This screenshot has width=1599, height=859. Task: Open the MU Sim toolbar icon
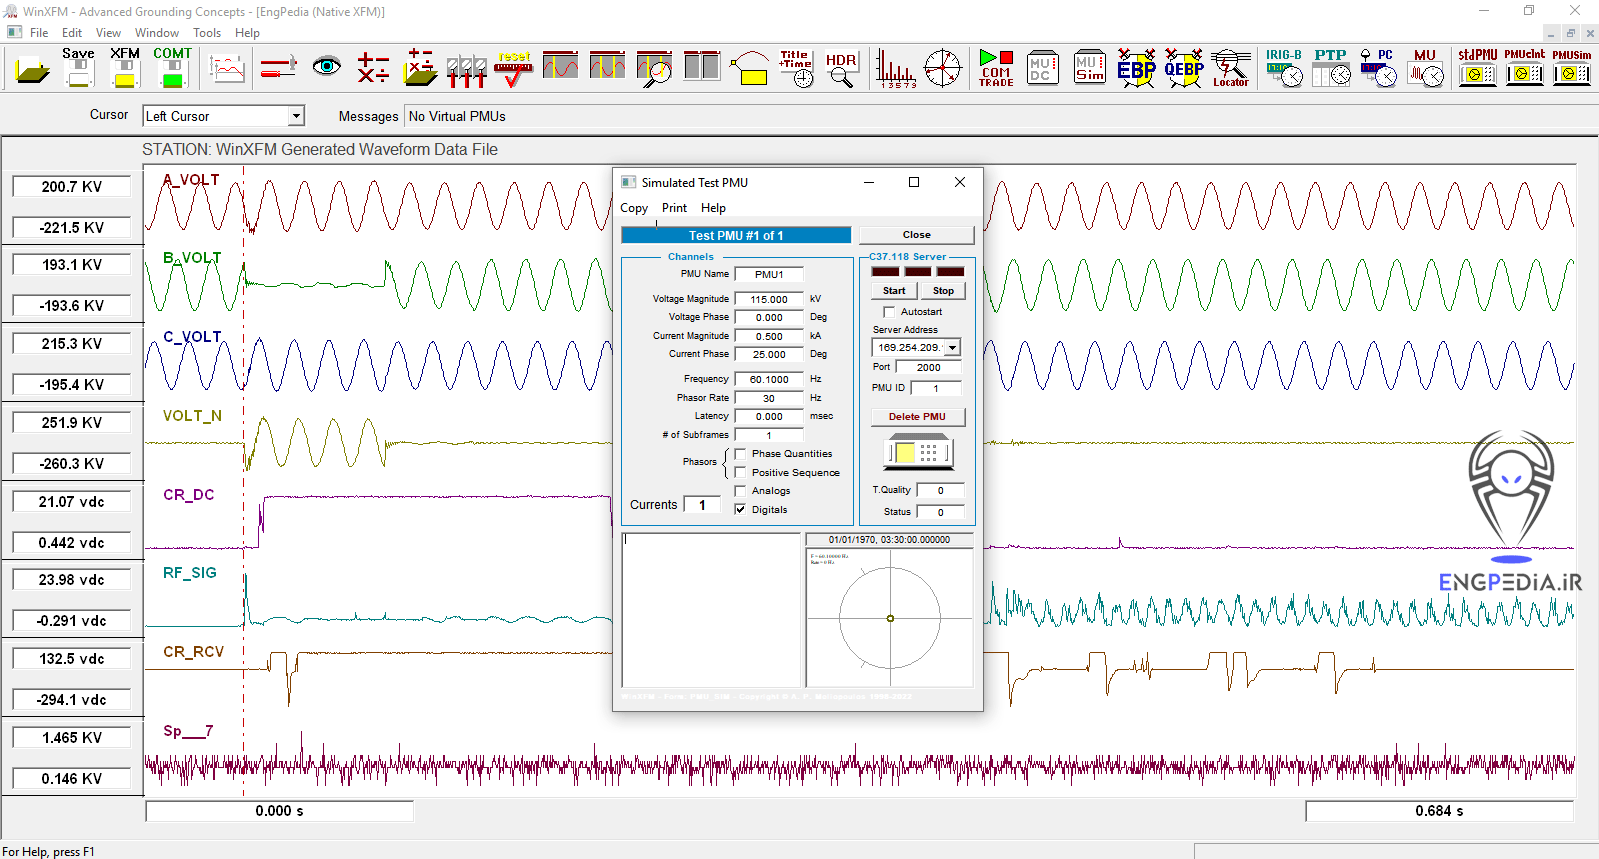[x=1089, y=69]
